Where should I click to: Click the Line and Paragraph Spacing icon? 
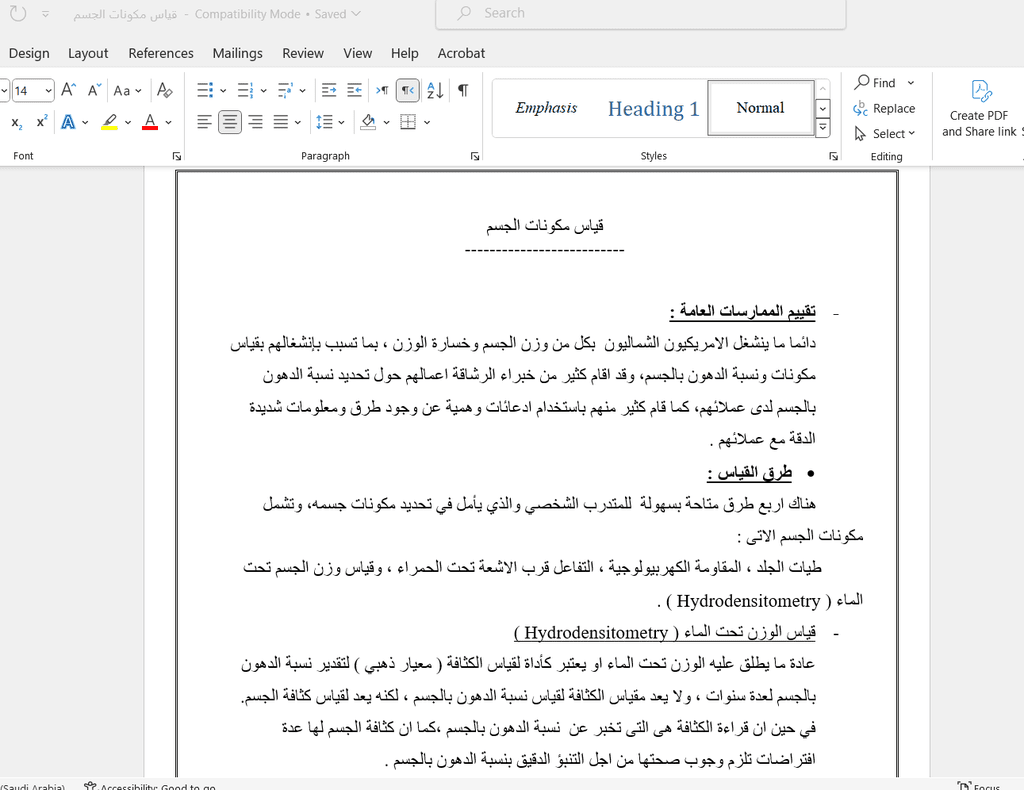[x=325, y=122]
